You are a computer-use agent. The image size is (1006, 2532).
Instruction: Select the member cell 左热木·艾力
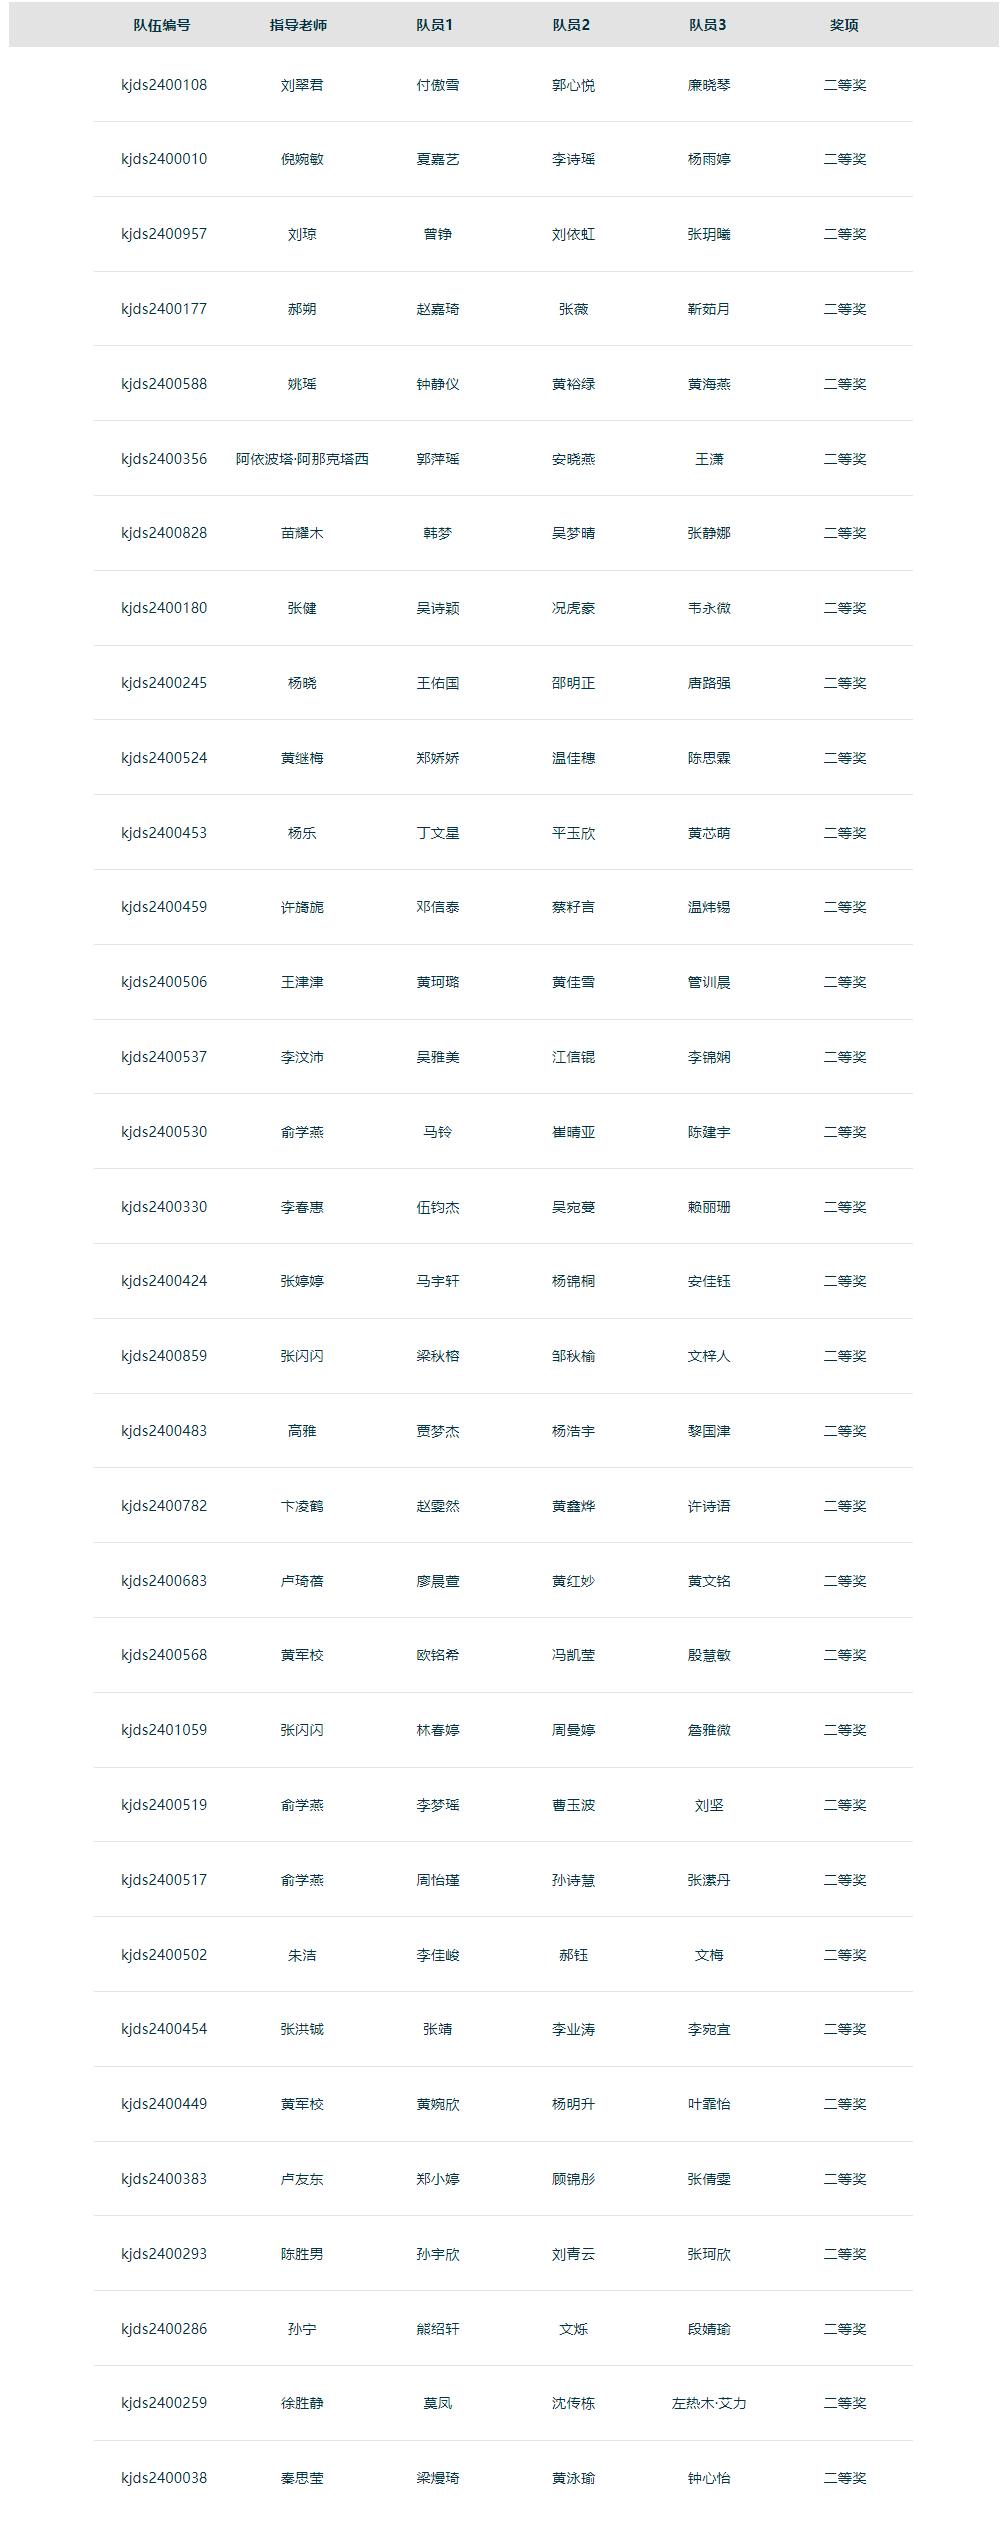tap(709, 2403)
